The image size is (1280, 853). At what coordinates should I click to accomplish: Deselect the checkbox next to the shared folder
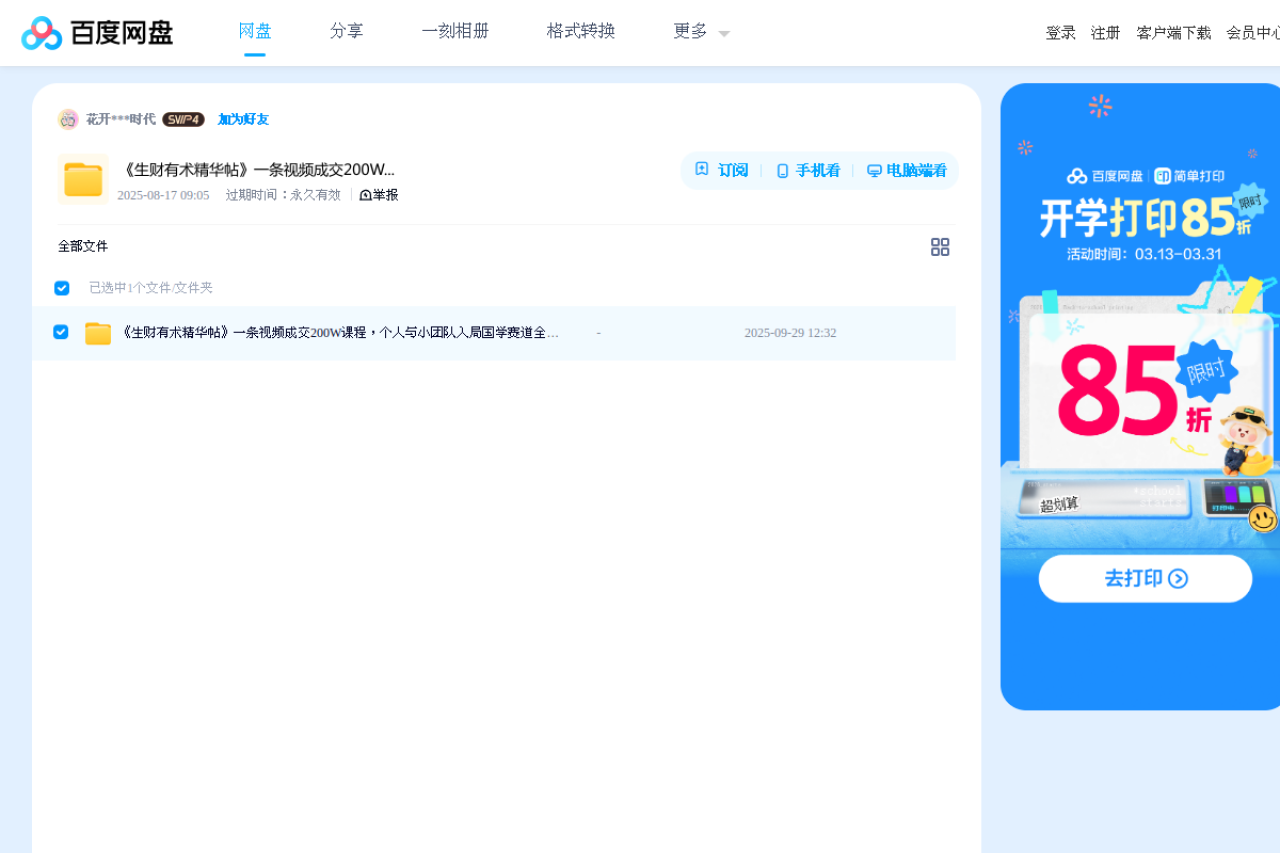60,332
